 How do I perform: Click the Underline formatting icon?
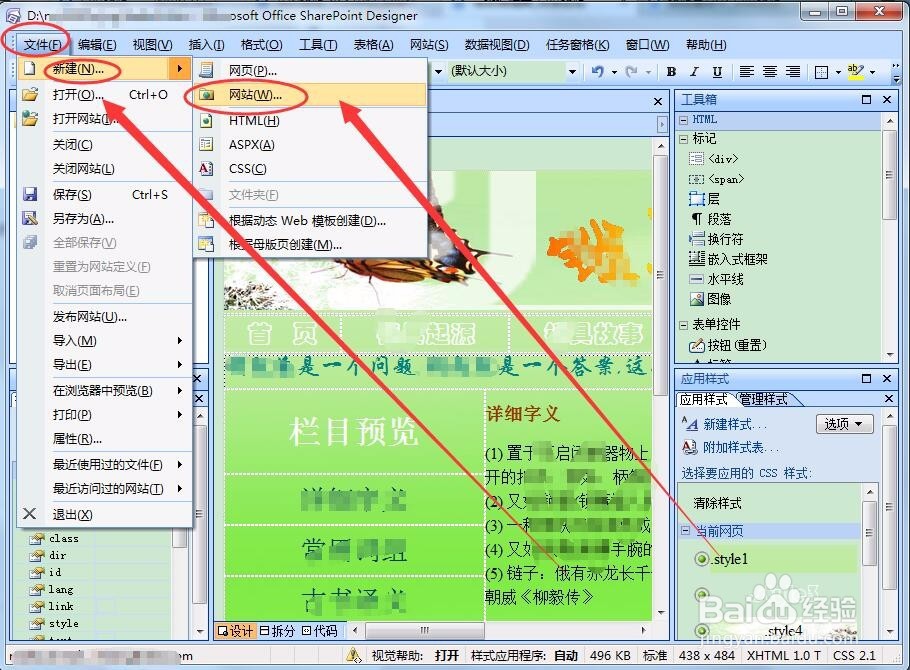[717, 71]
